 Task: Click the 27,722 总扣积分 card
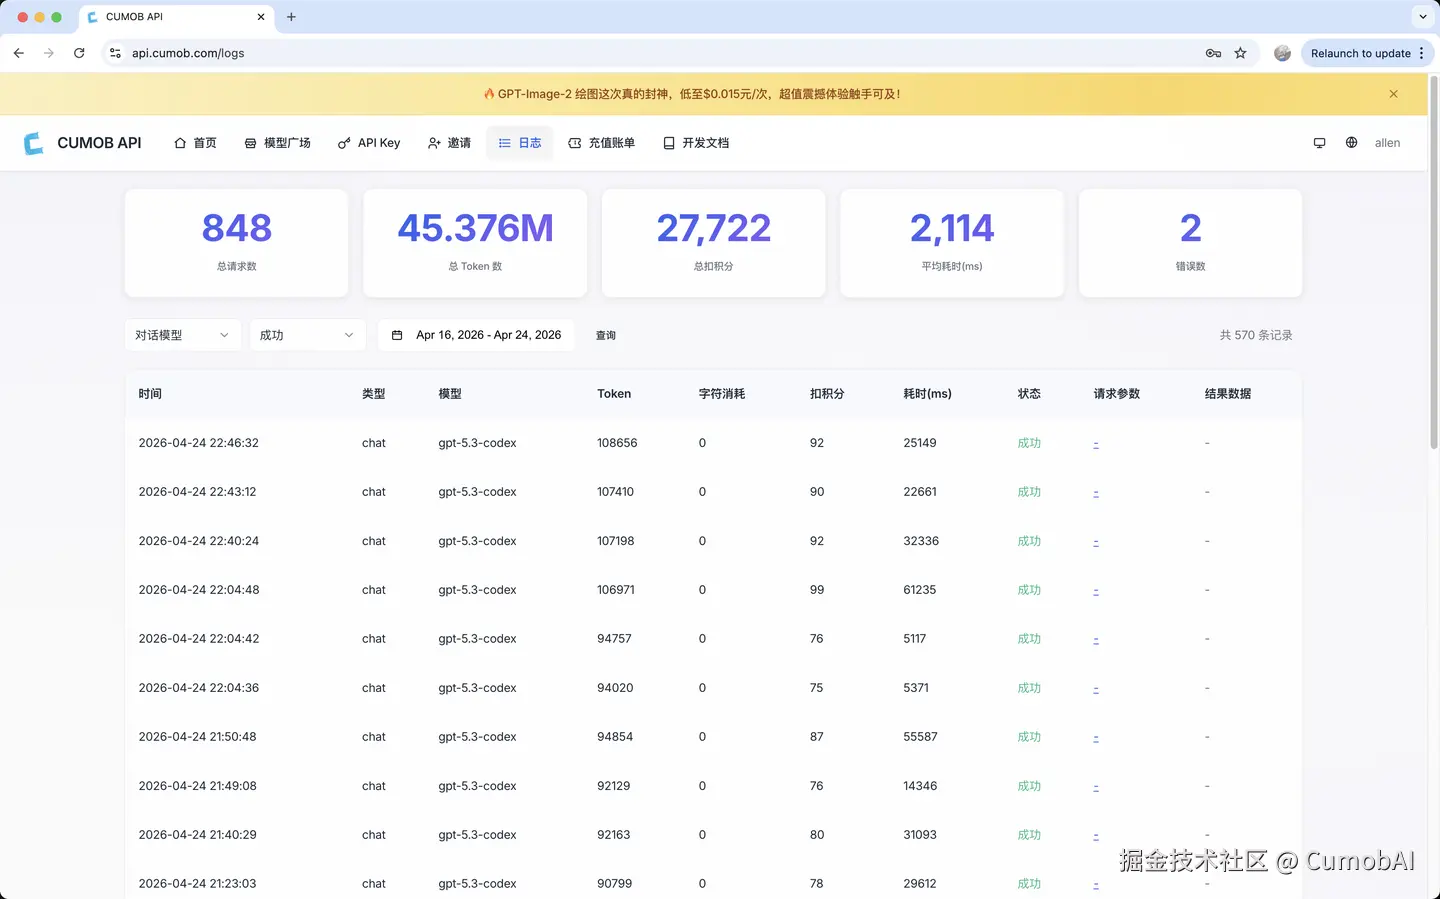tap(714, 243)
